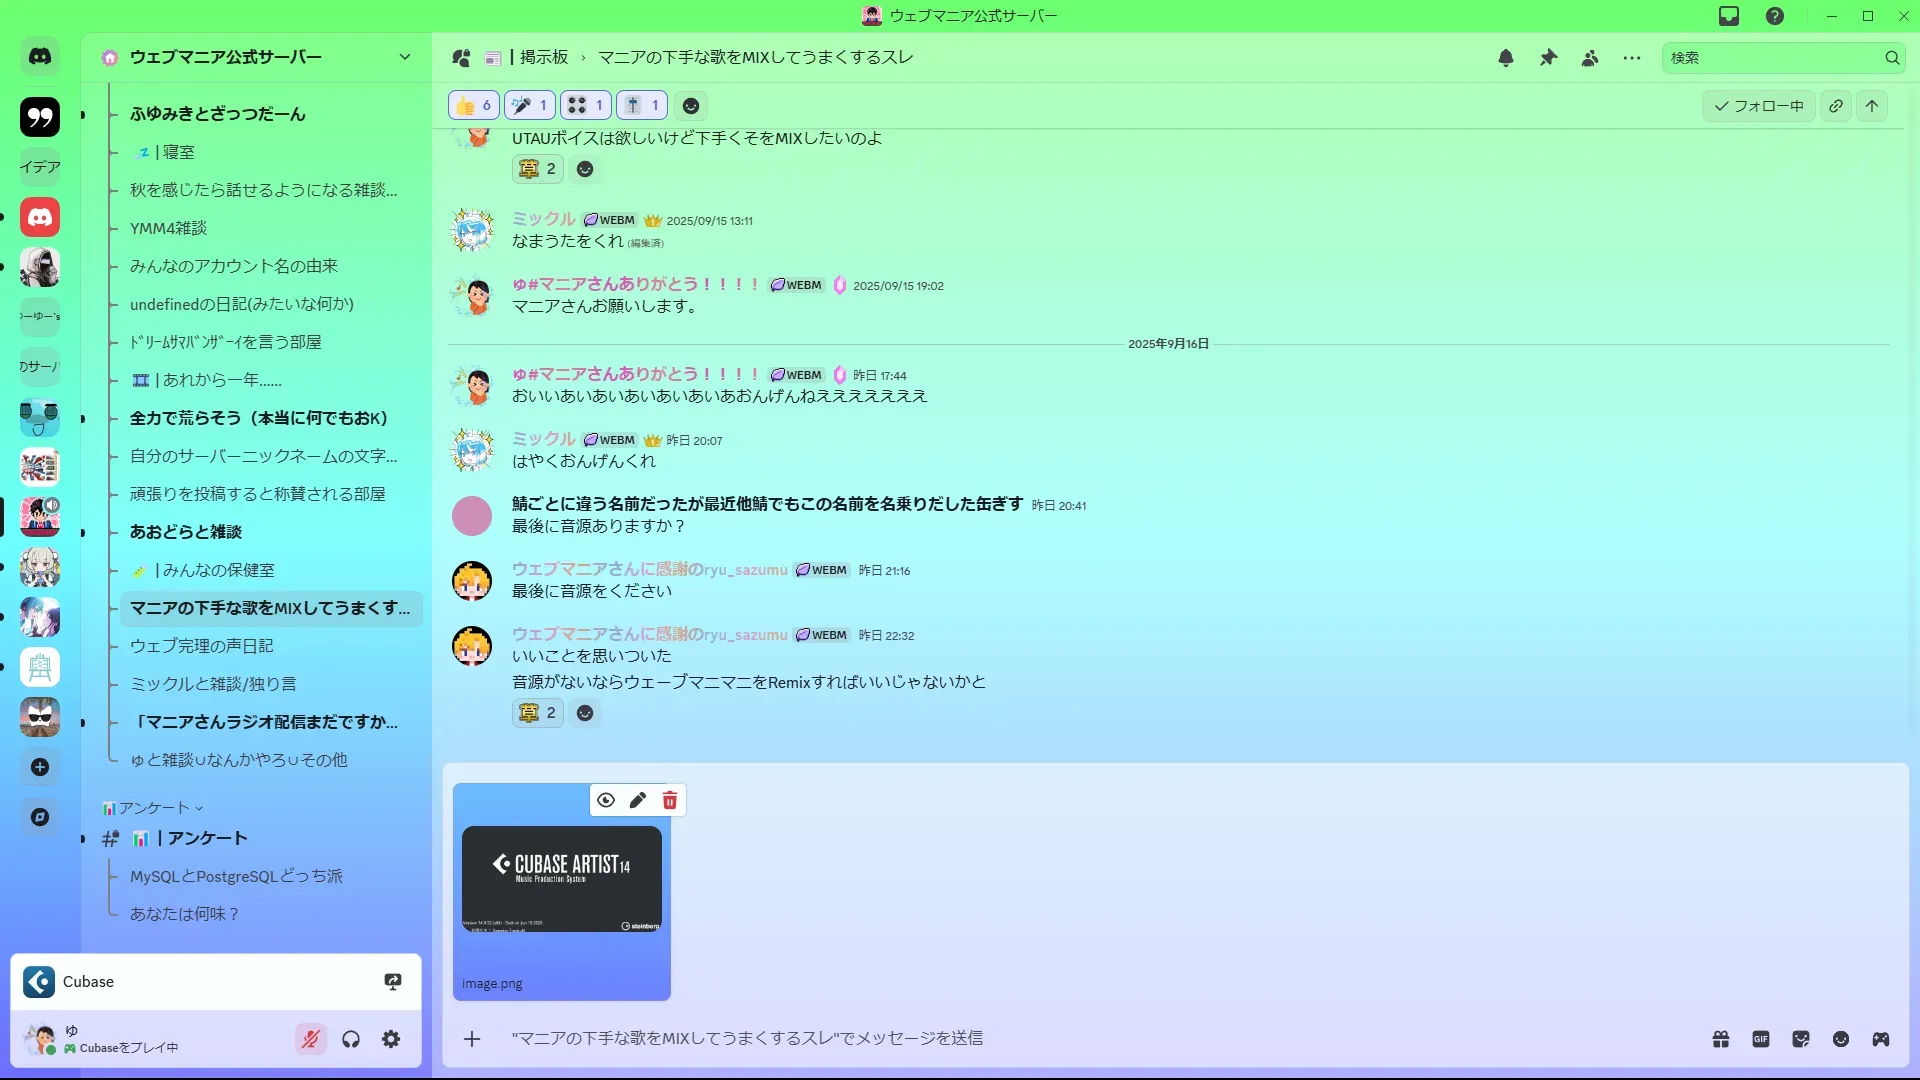
Task: Send a gift with the gift icon
Action: pos(1721,1039)
